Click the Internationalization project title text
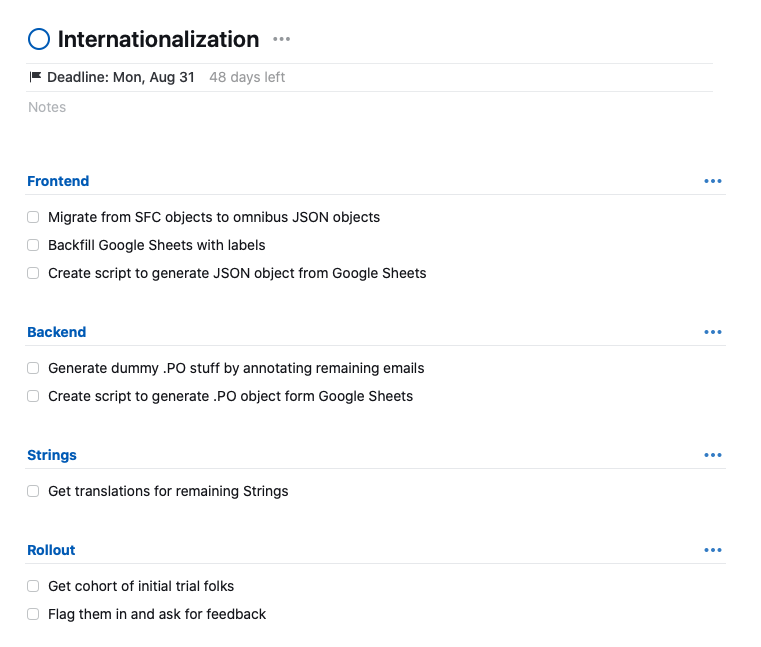Viewport: 761px width, 647px height. click(158, 40)
